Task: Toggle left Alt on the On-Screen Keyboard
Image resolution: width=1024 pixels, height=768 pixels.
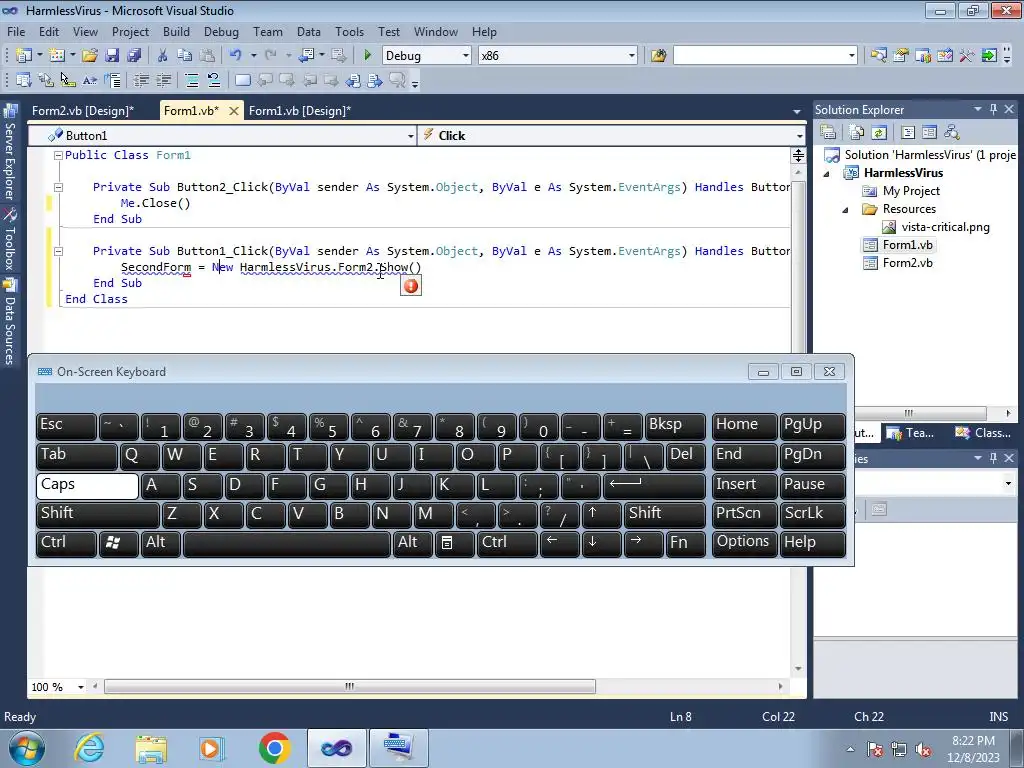Action: (x=161, y=543)
